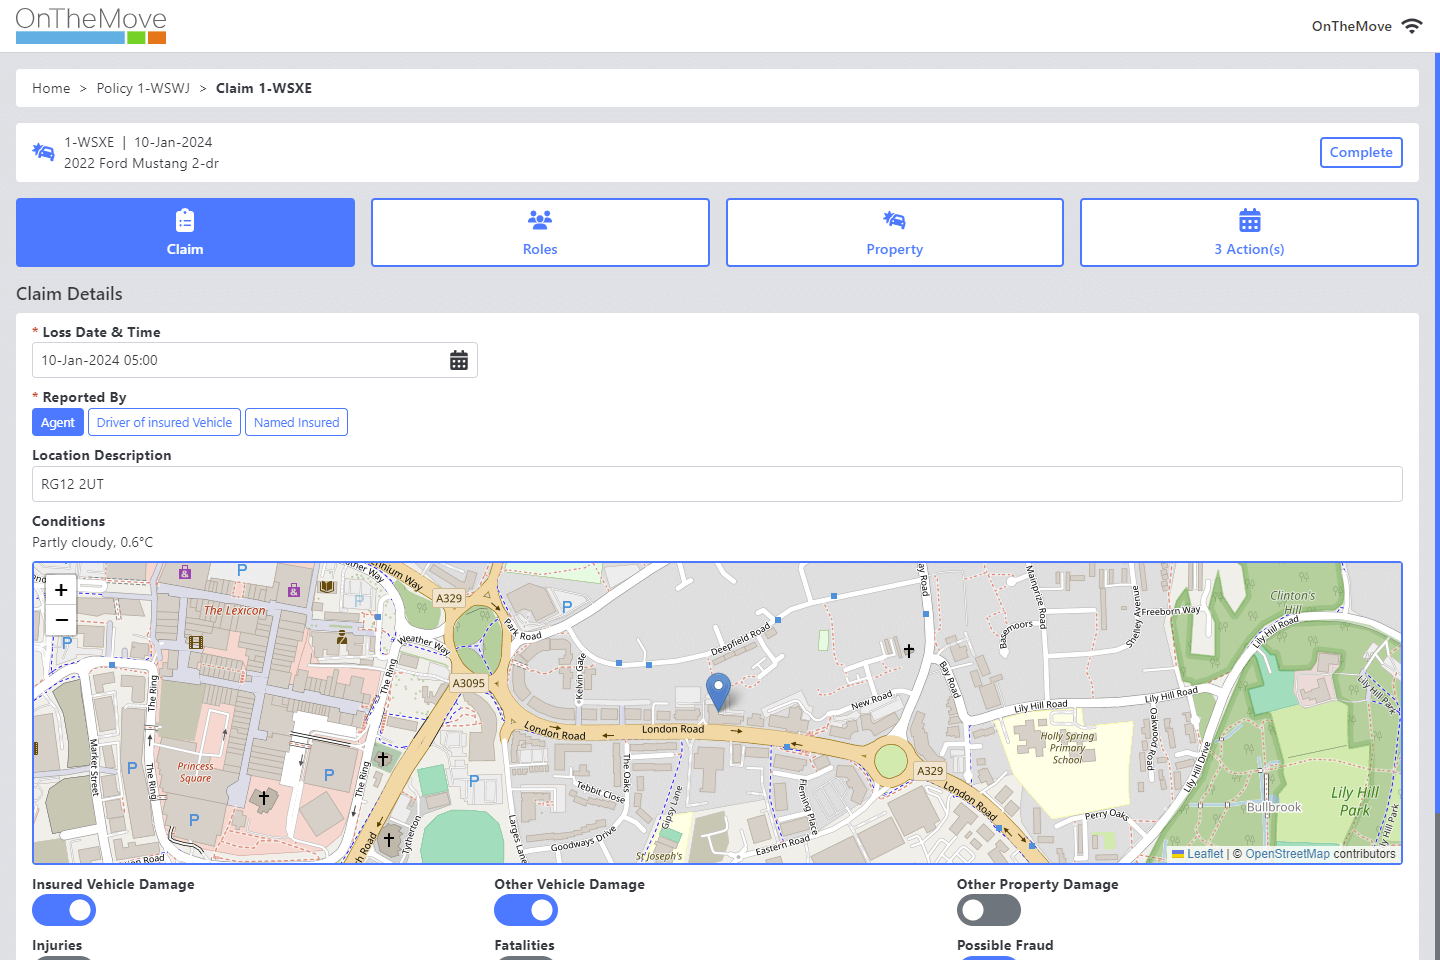Zoom in on the map using plus icon

click(x=61, y=589)
